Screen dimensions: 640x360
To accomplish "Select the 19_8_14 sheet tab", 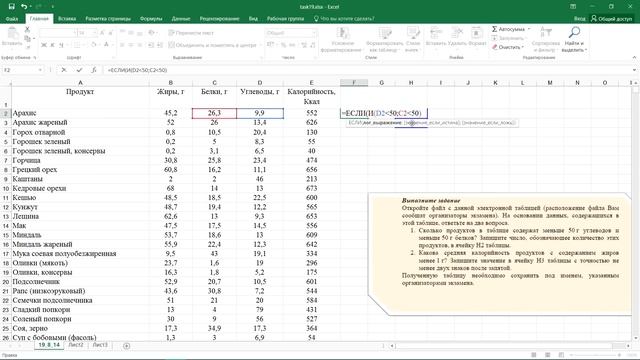I will pos(49,345).
